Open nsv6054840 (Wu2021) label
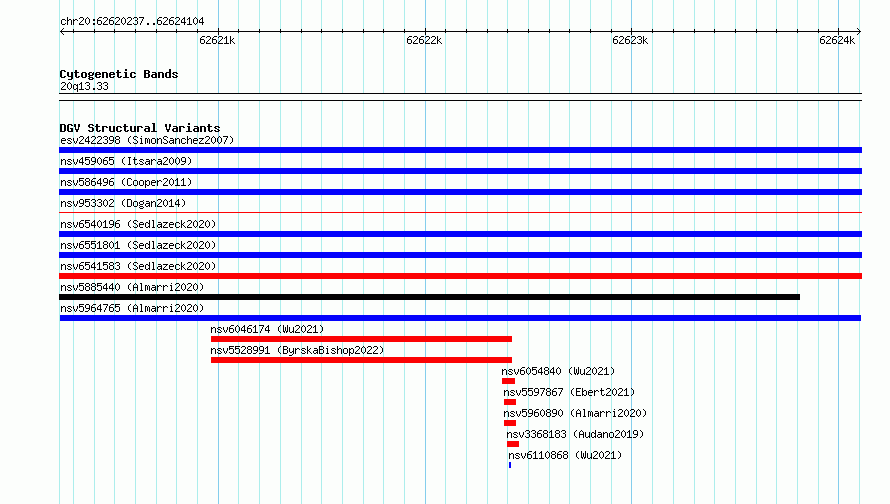The width and height of the screenshot is (890, 504). (x=558, y=371)
